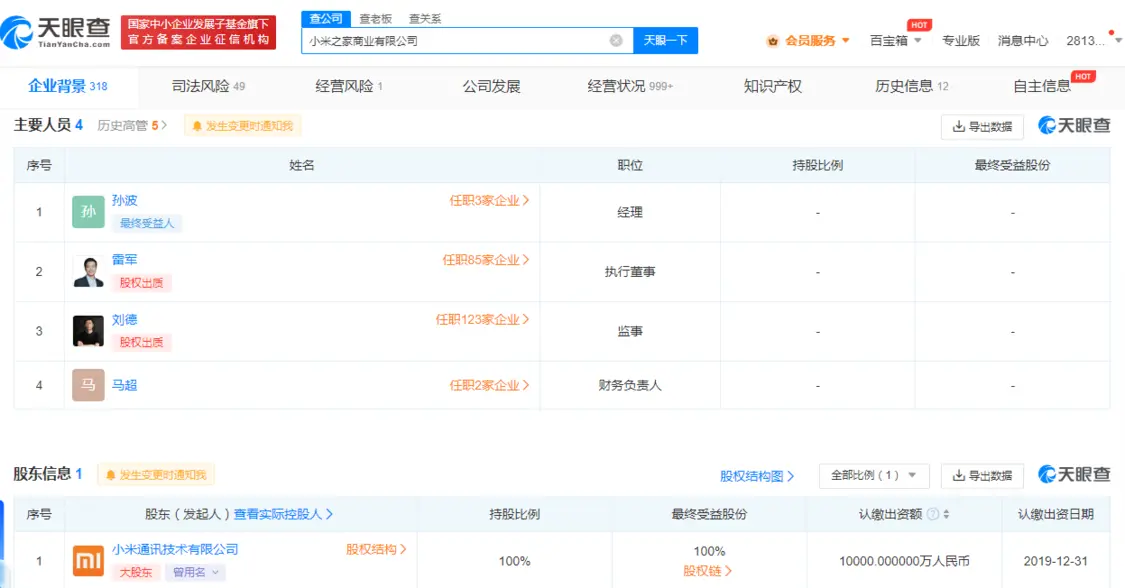The image size is (1125, 588).
Task: Open 雷军's profile photo
Action: pyautogui.click(x=88, y=272)
